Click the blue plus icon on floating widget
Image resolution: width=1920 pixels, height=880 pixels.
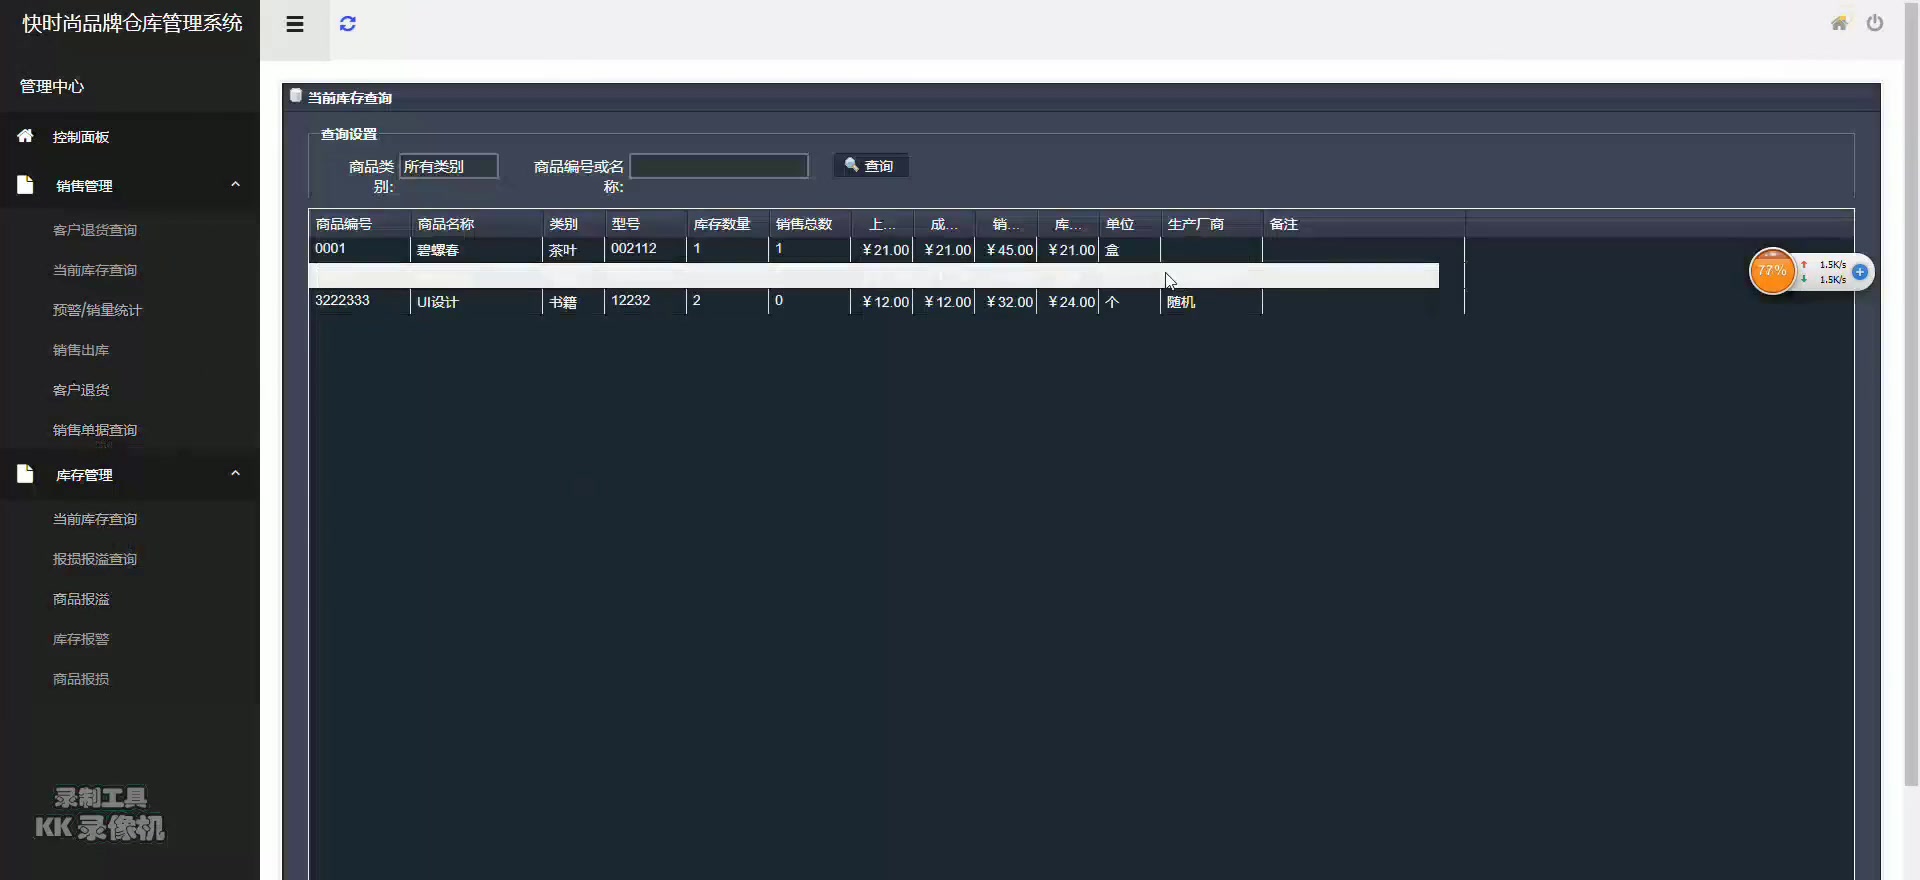coord(1860,272)
